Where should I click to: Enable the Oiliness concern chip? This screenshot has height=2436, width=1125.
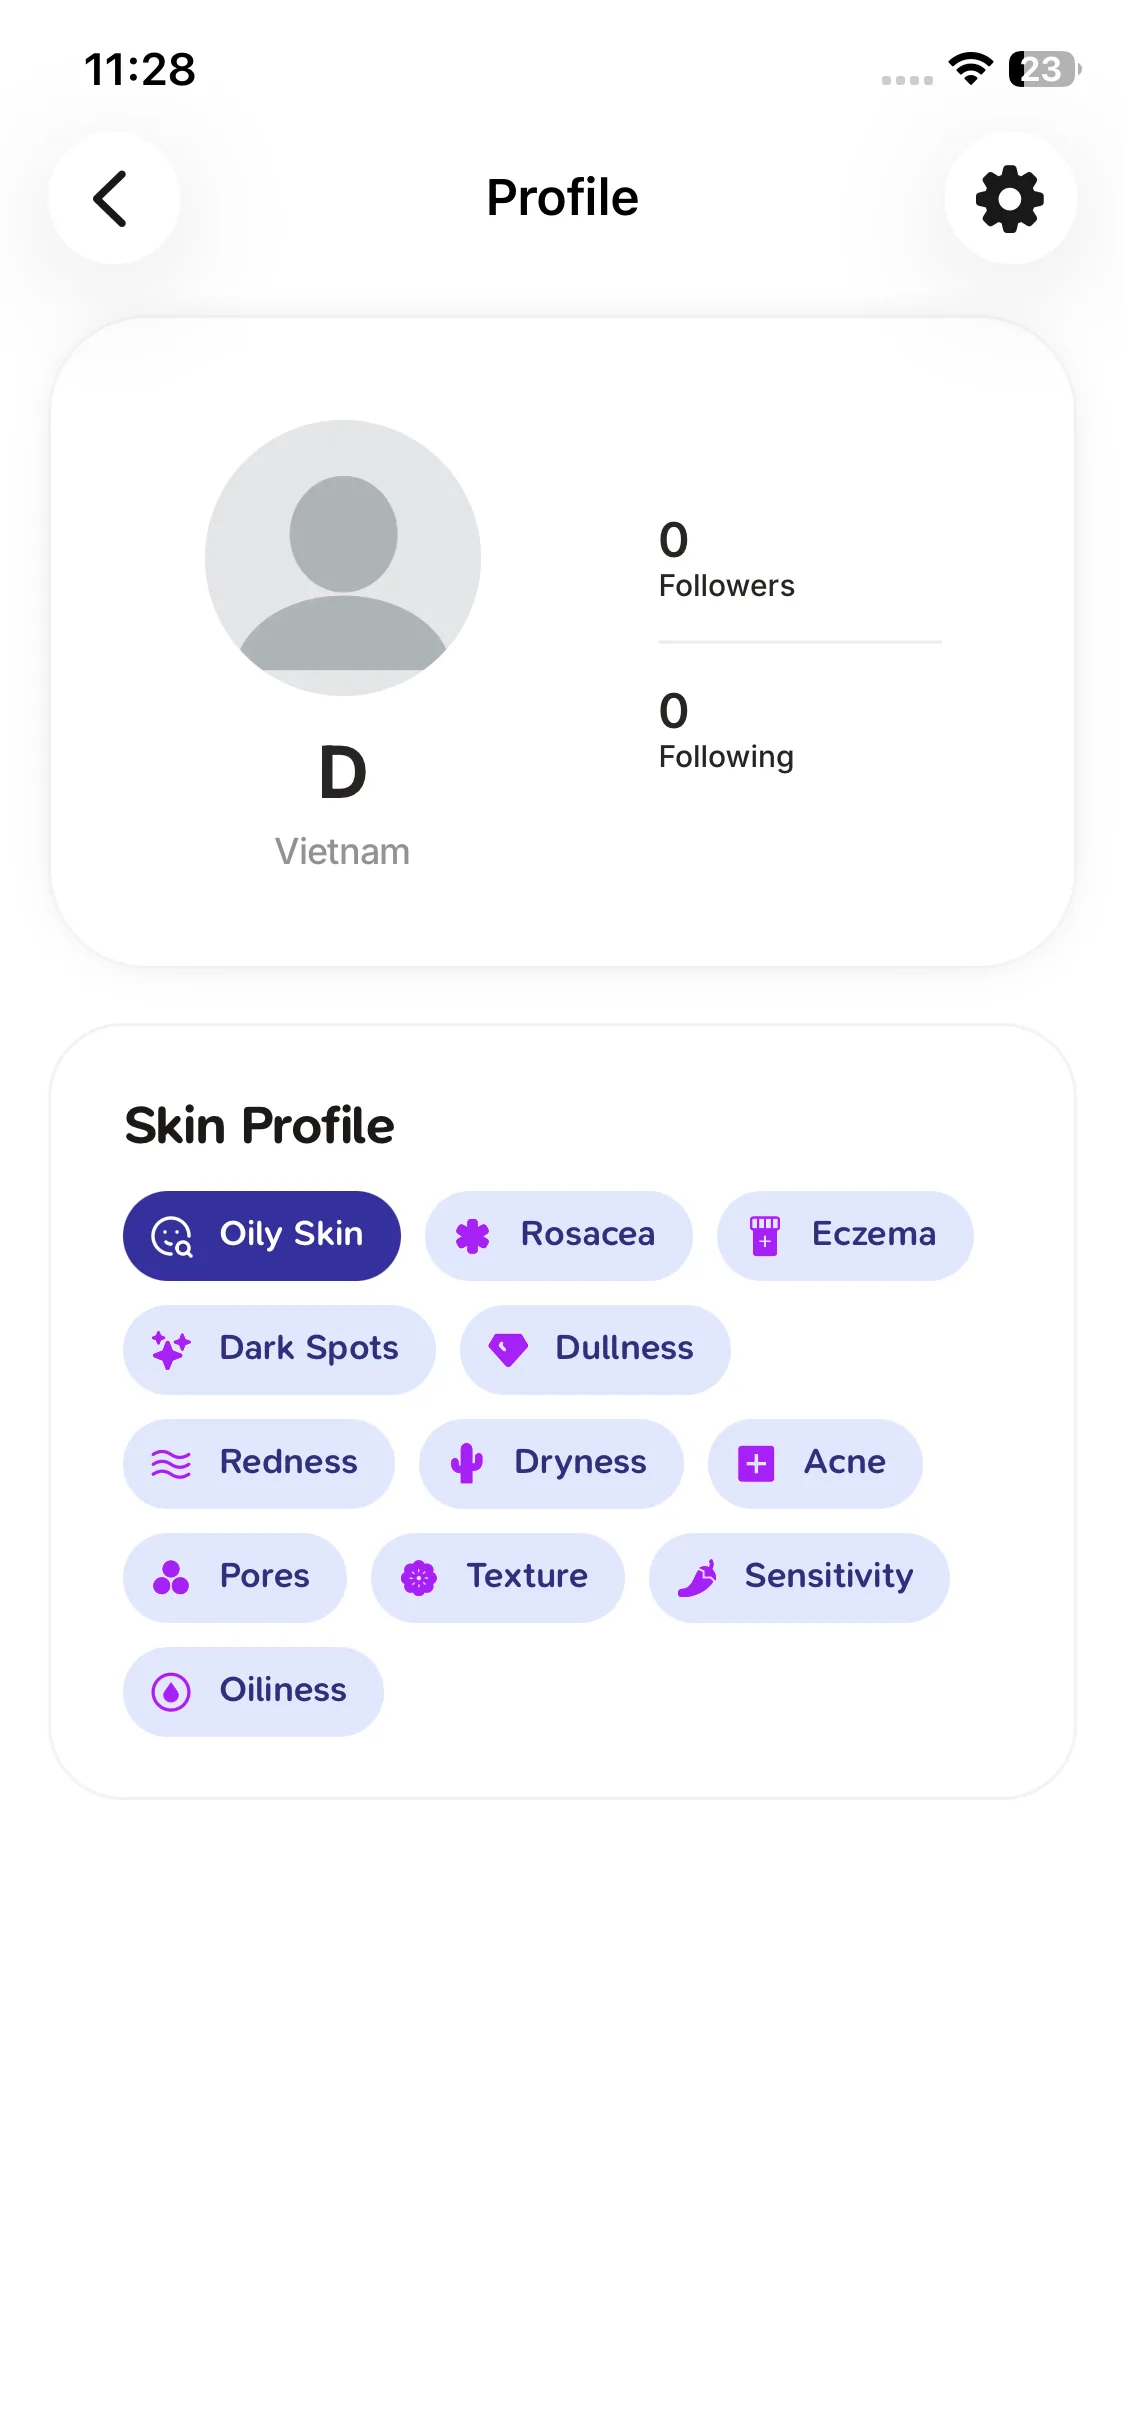(x=253, y=1691)
